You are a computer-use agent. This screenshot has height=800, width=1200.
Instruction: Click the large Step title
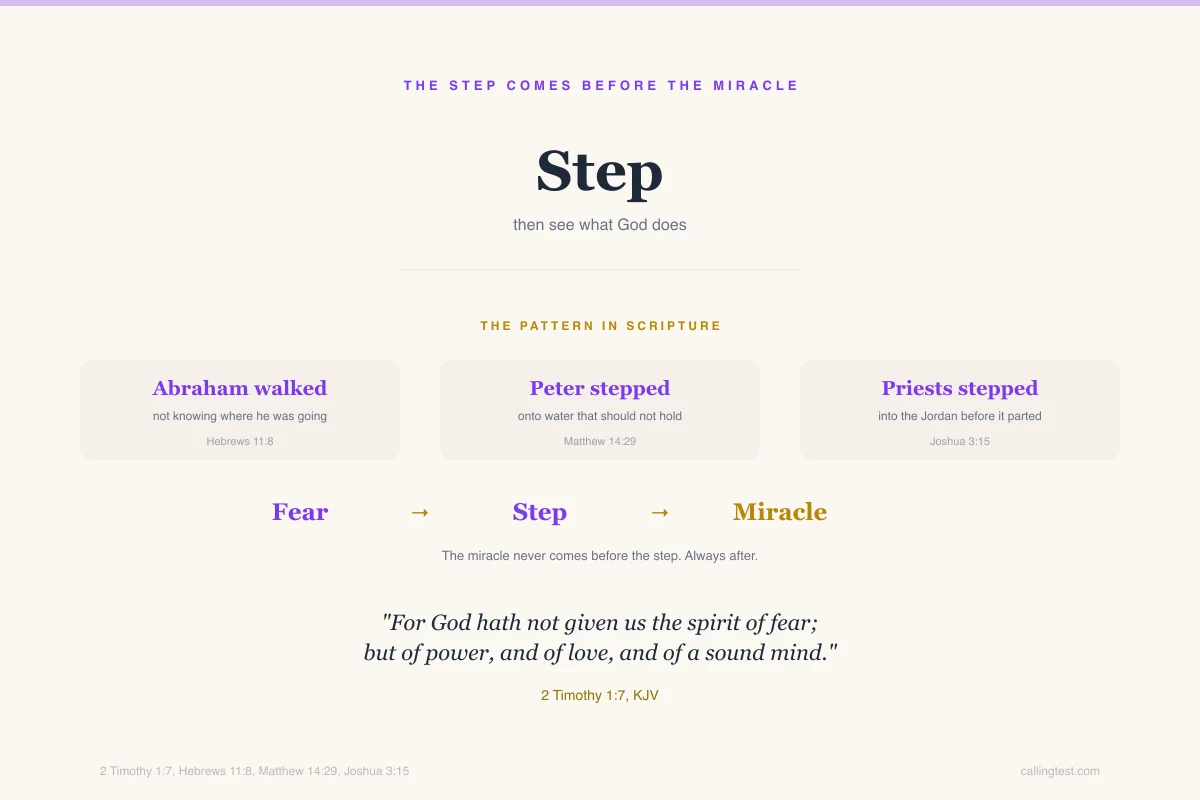(600, 172)
